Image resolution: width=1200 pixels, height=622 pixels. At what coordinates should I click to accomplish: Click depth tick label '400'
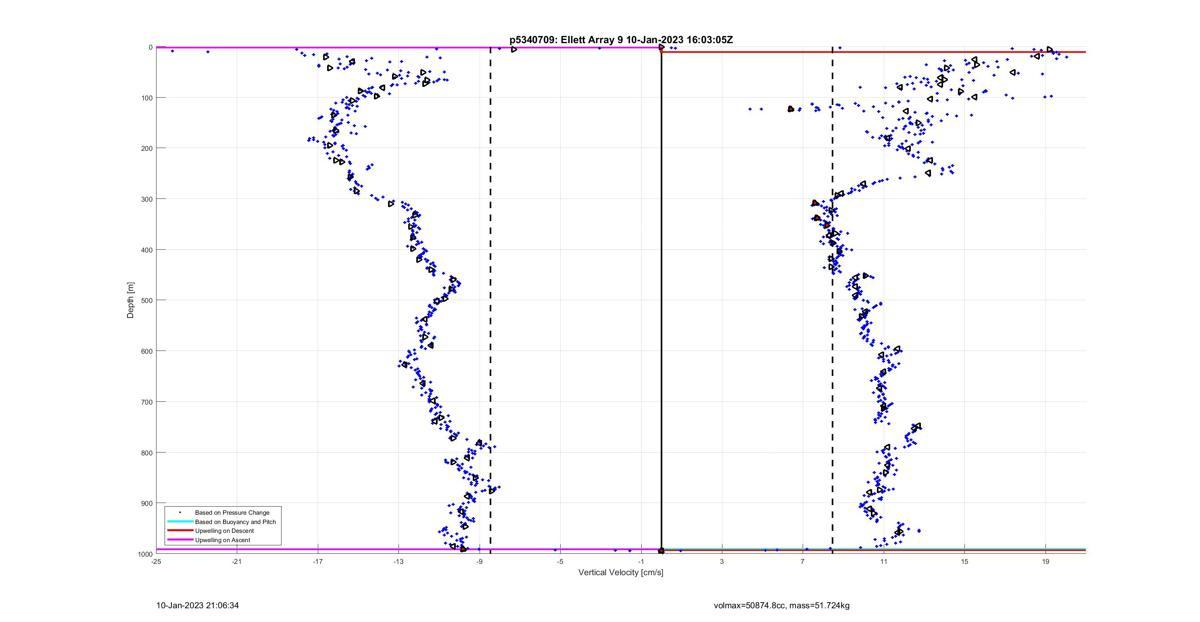coord(146,250)
